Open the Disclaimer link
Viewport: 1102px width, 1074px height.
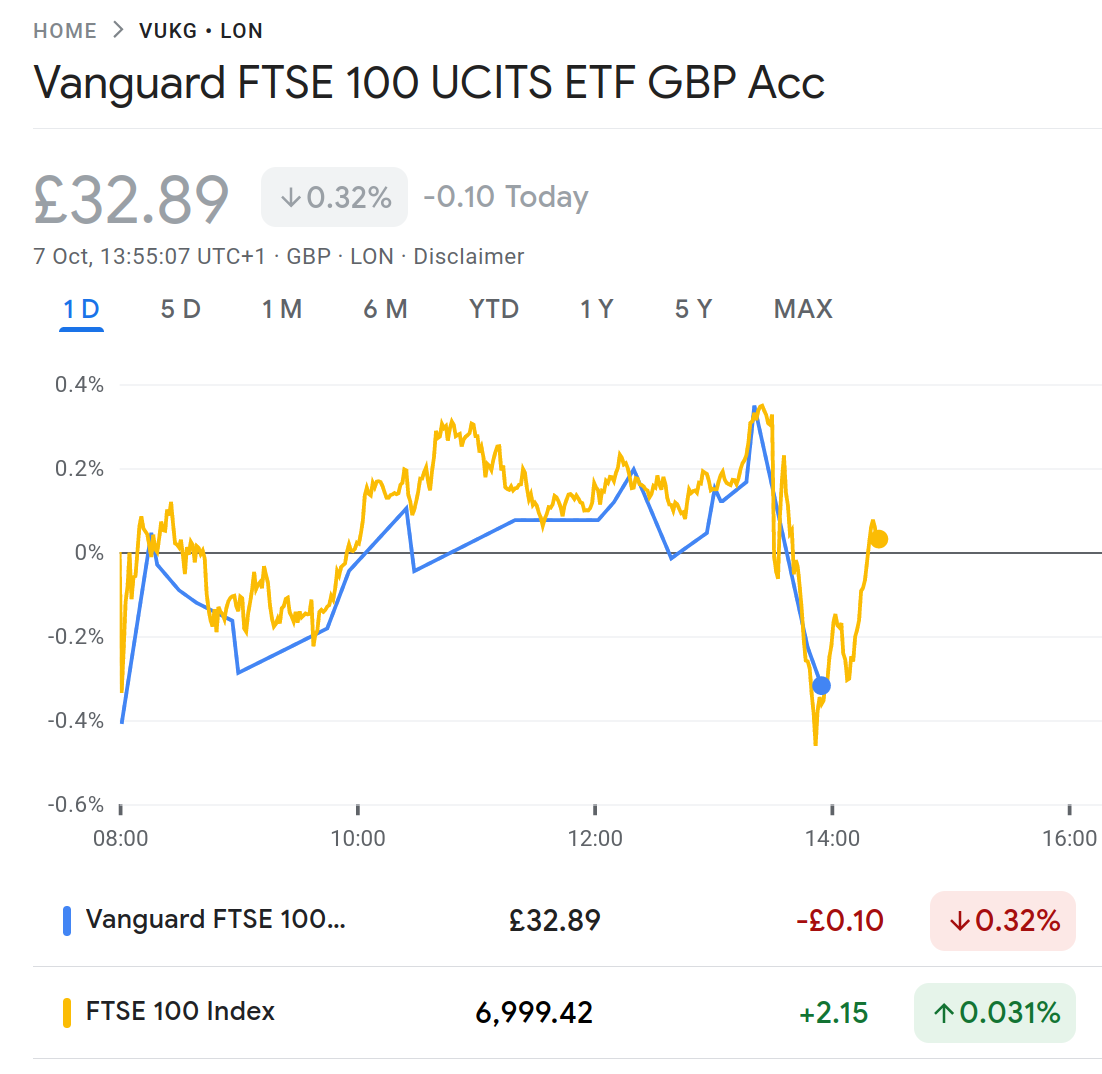[469, 257]
